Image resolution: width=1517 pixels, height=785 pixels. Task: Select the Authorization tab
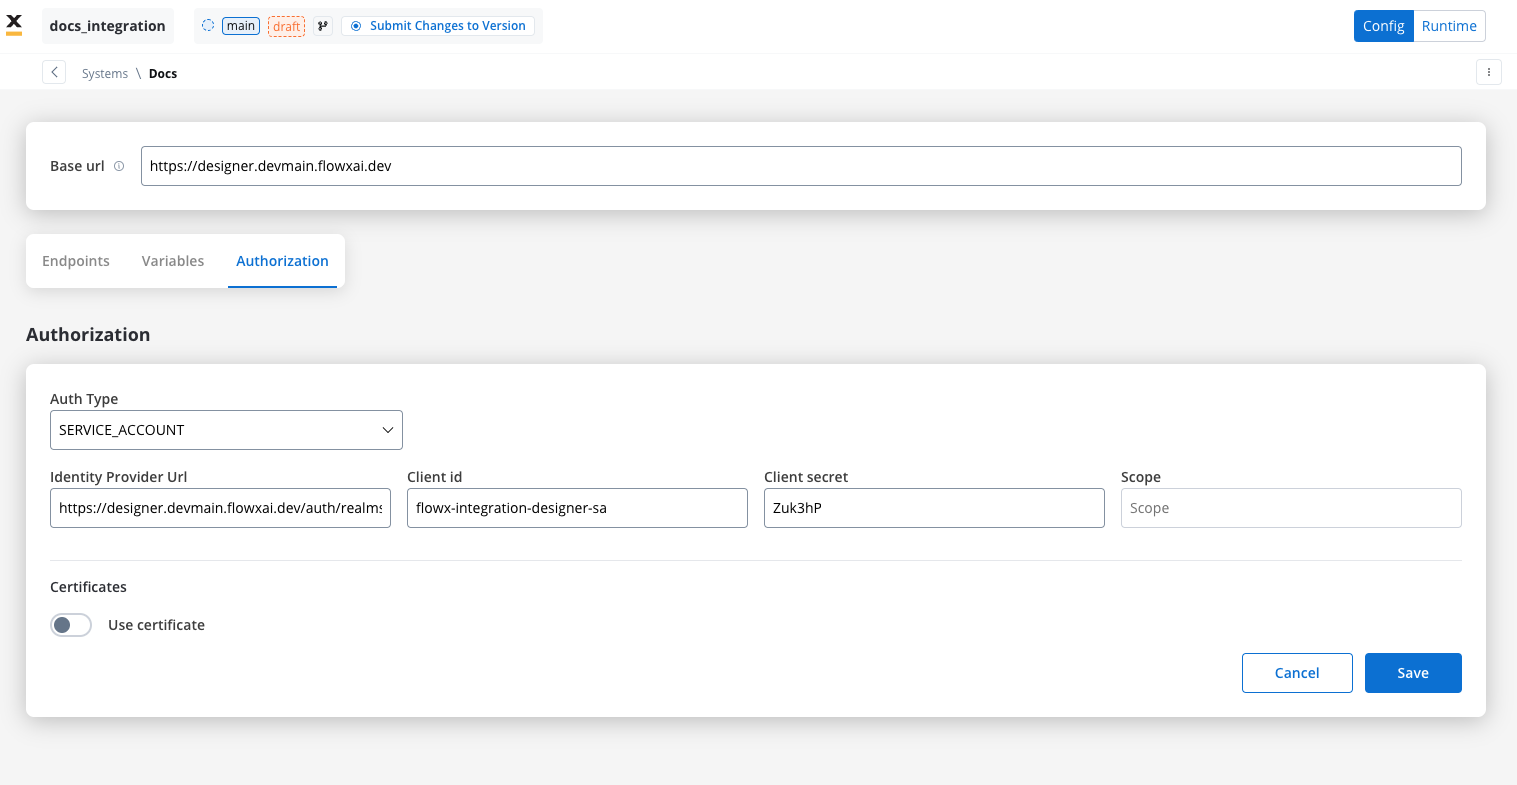282,261
